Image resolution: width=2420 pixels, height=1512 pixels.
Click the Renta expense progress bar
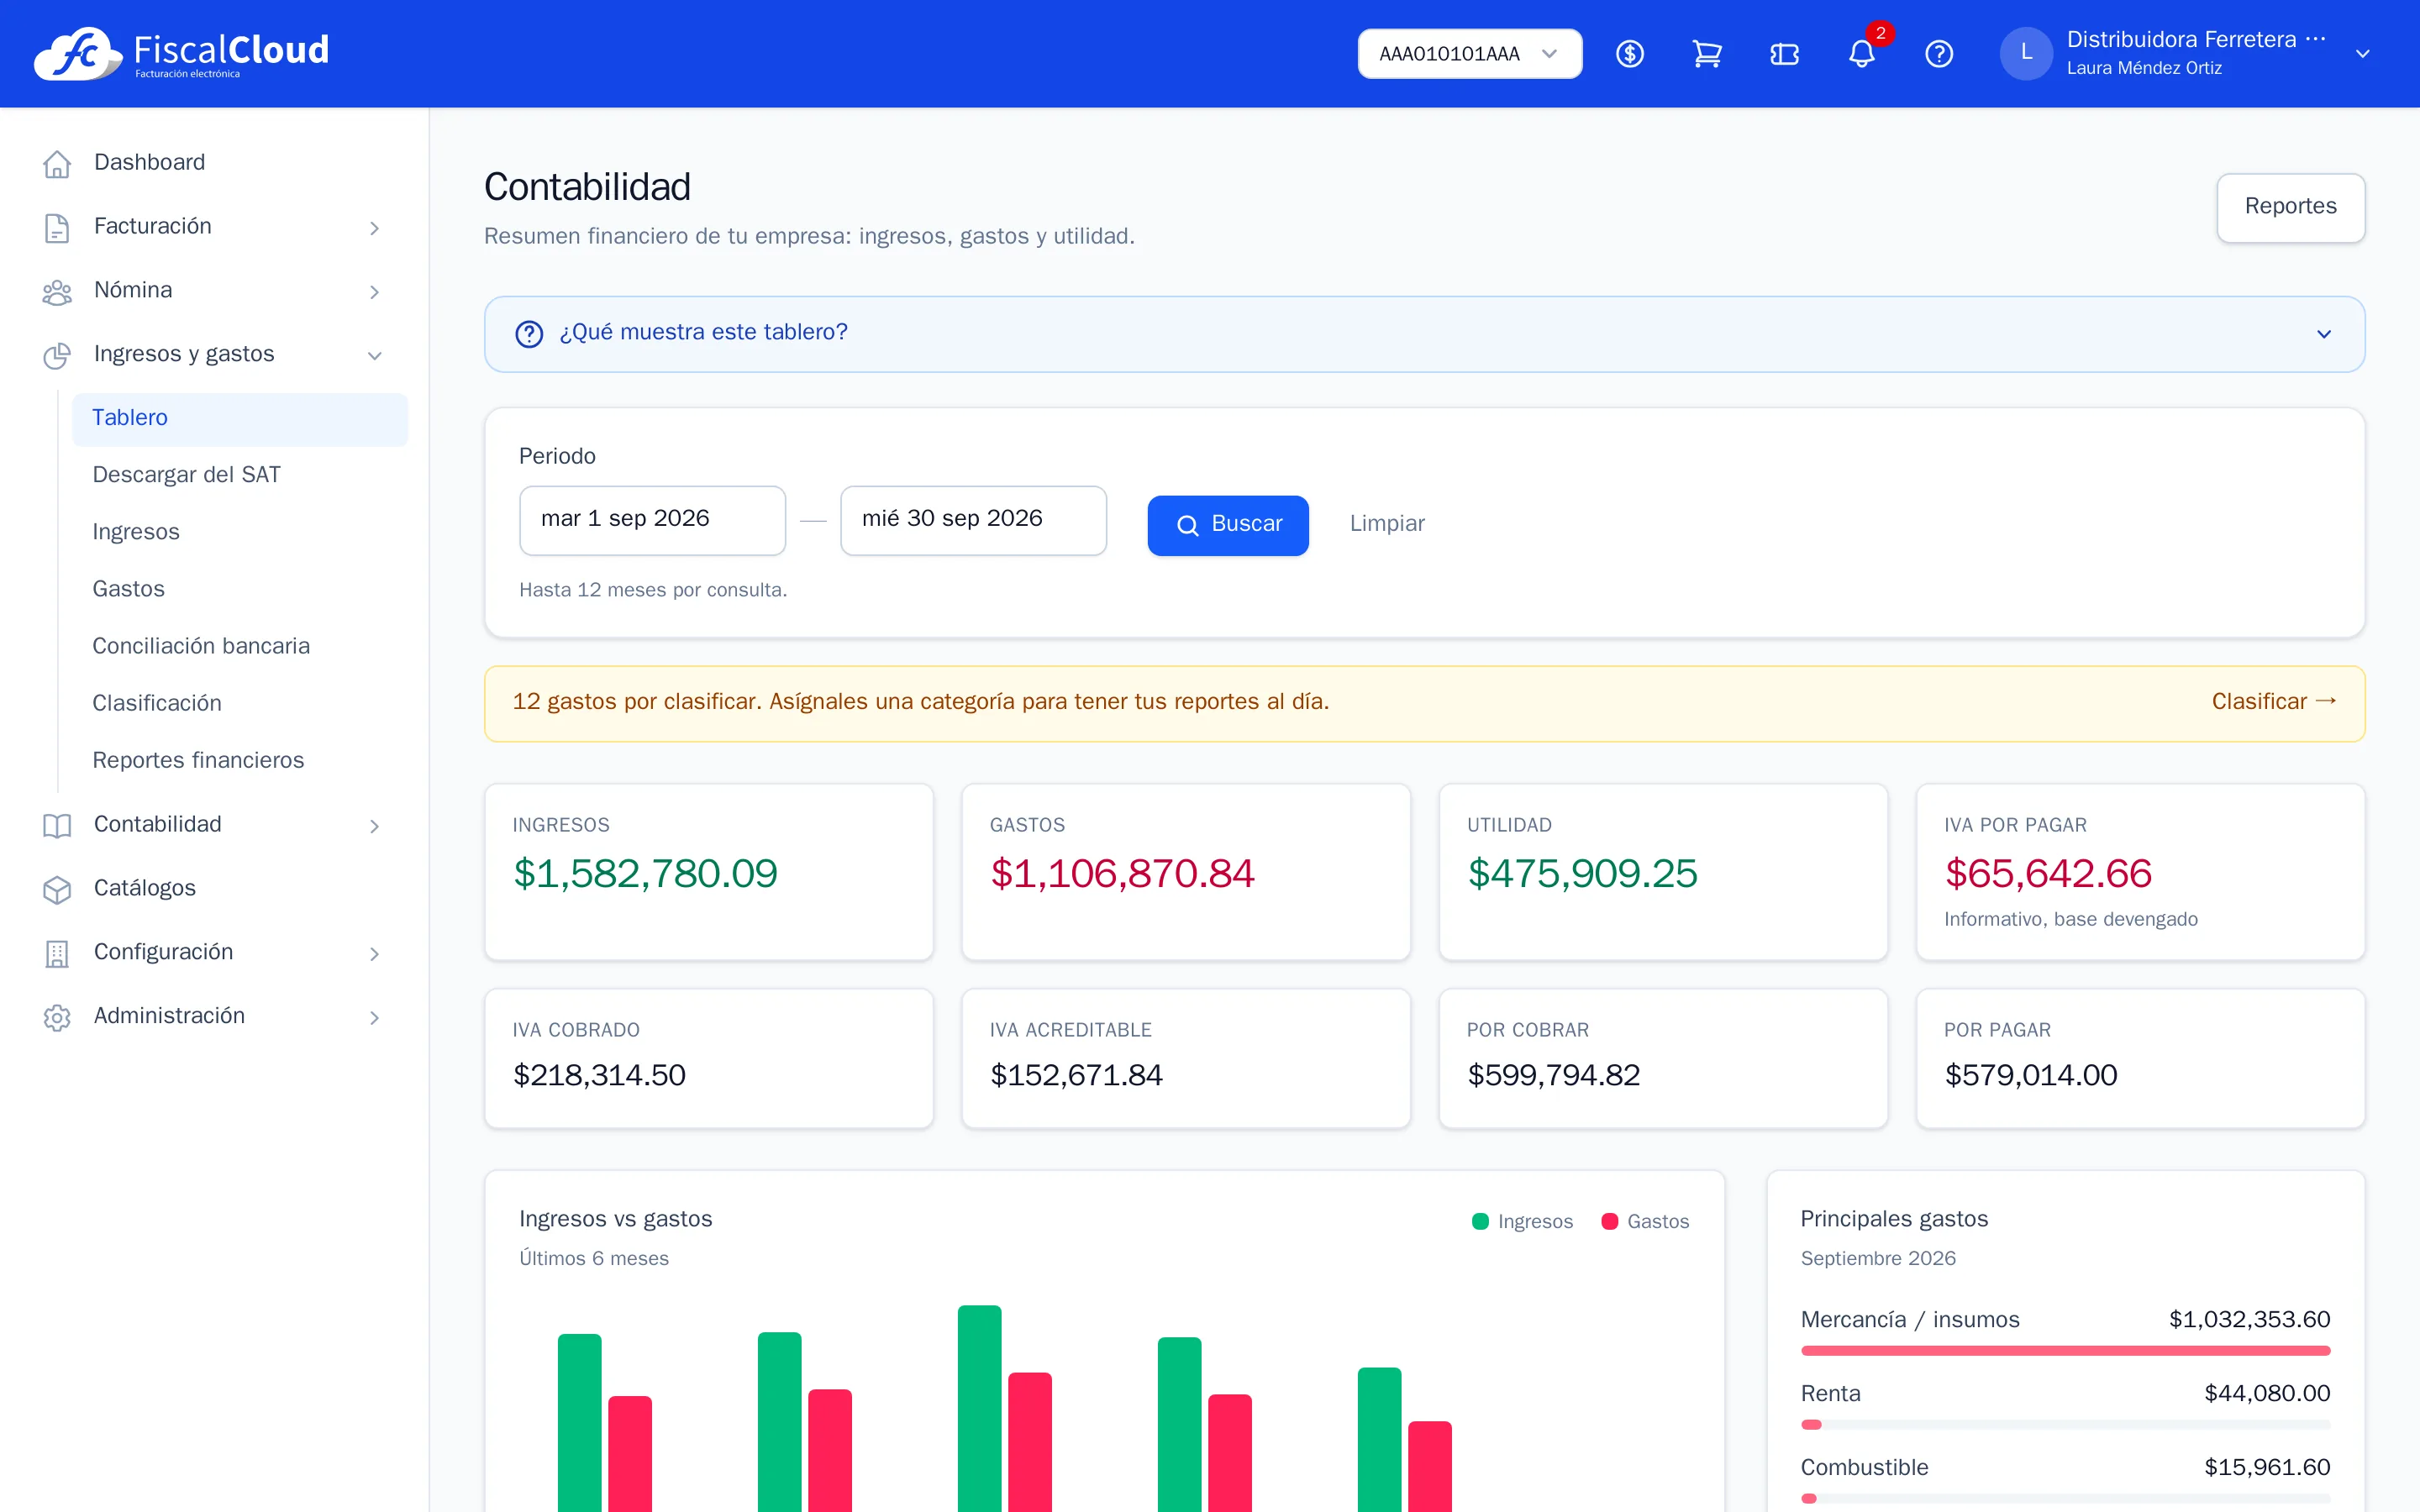coord(2065,1424)
